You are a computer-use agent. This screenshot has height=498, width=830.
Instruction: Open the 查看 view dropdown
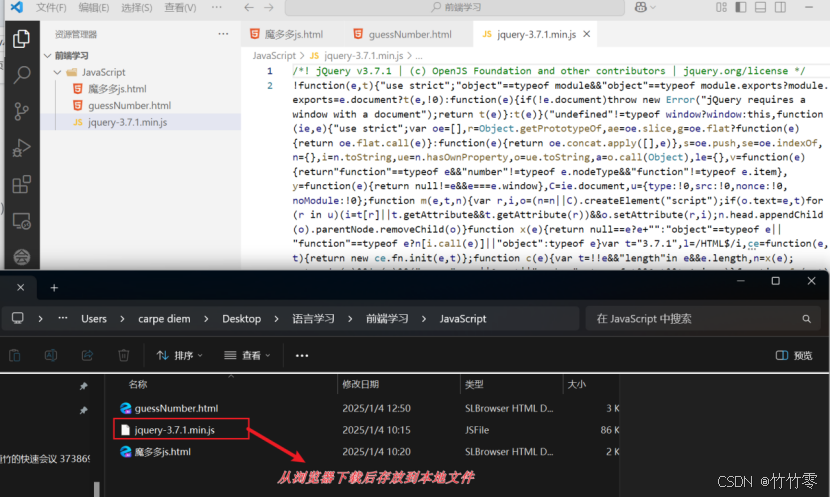(x=247, y=355)
